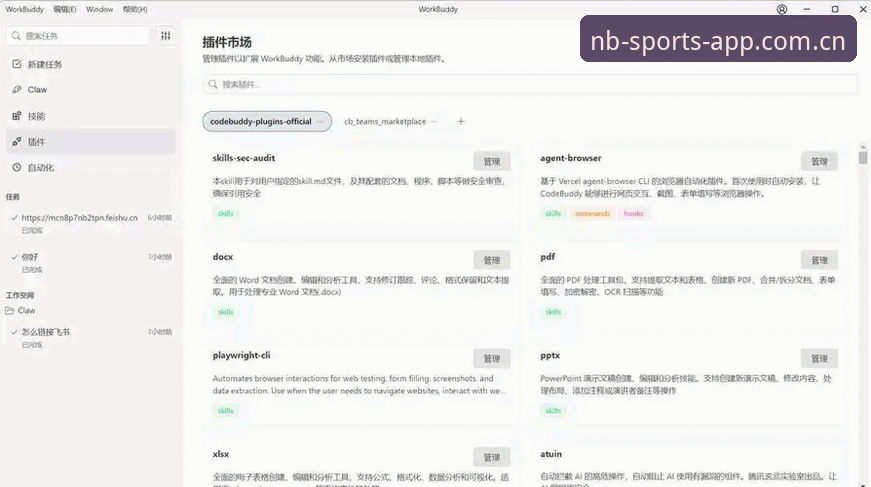
Task: Open the 帮助(H) menu
Action: [x=135, y=9]
